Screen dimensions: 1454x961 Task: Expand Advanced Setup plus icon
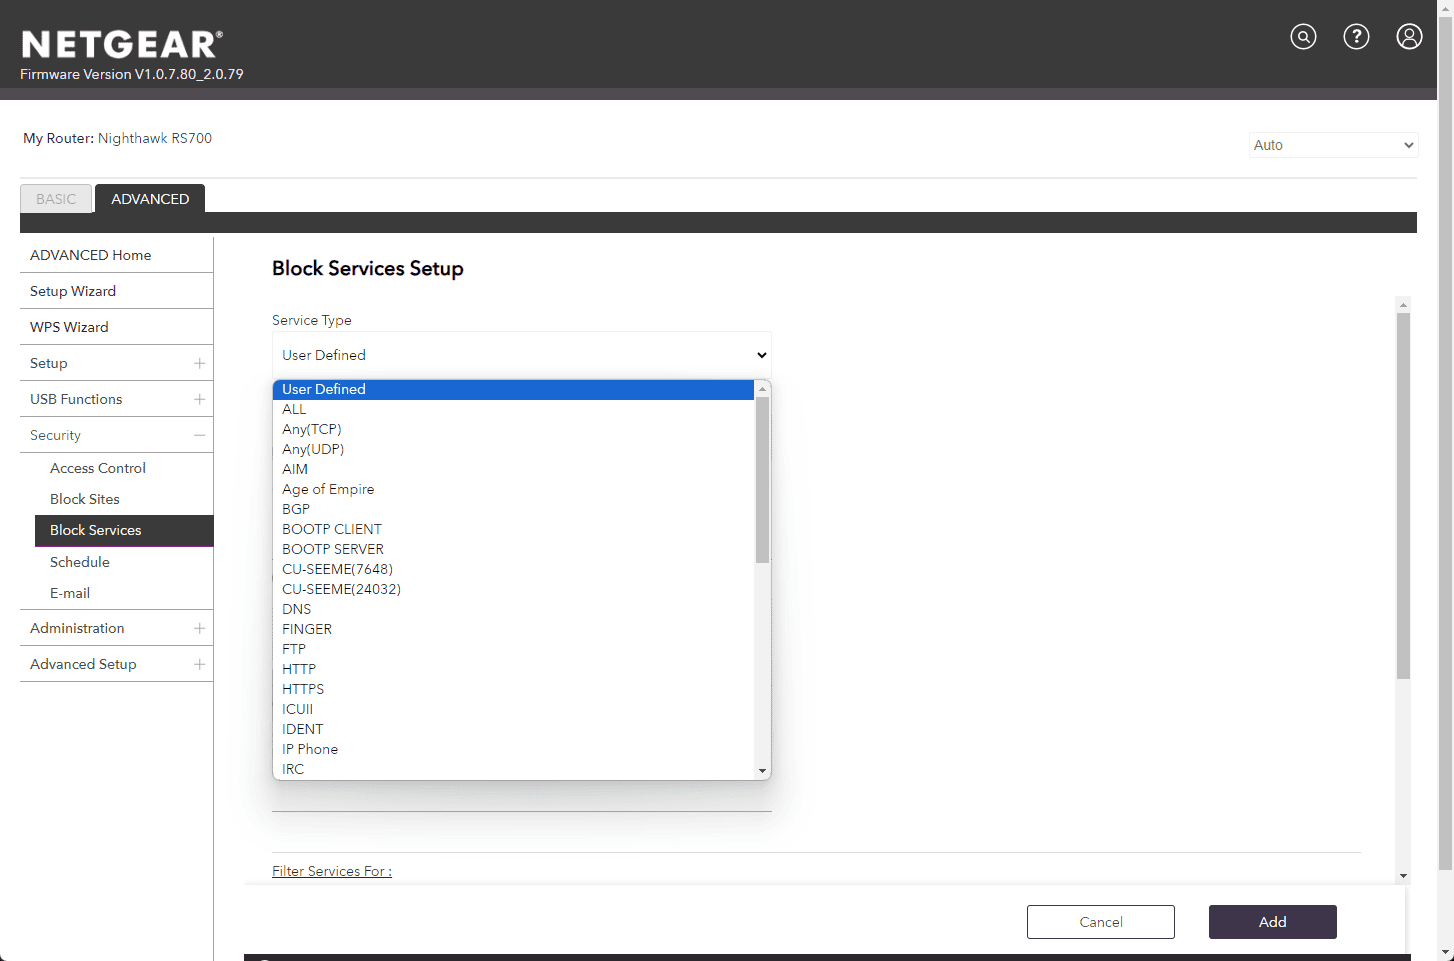tap(199, 664)
